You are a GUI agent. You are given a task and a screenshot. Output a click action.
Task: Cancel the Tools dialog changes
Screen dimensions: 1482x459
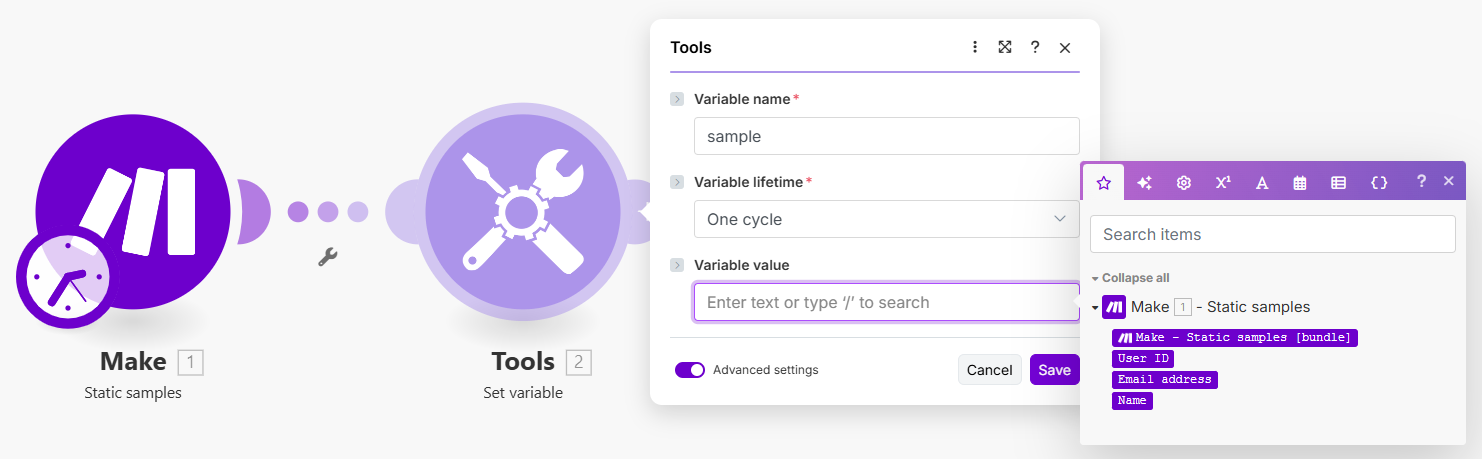pos(989,370)
